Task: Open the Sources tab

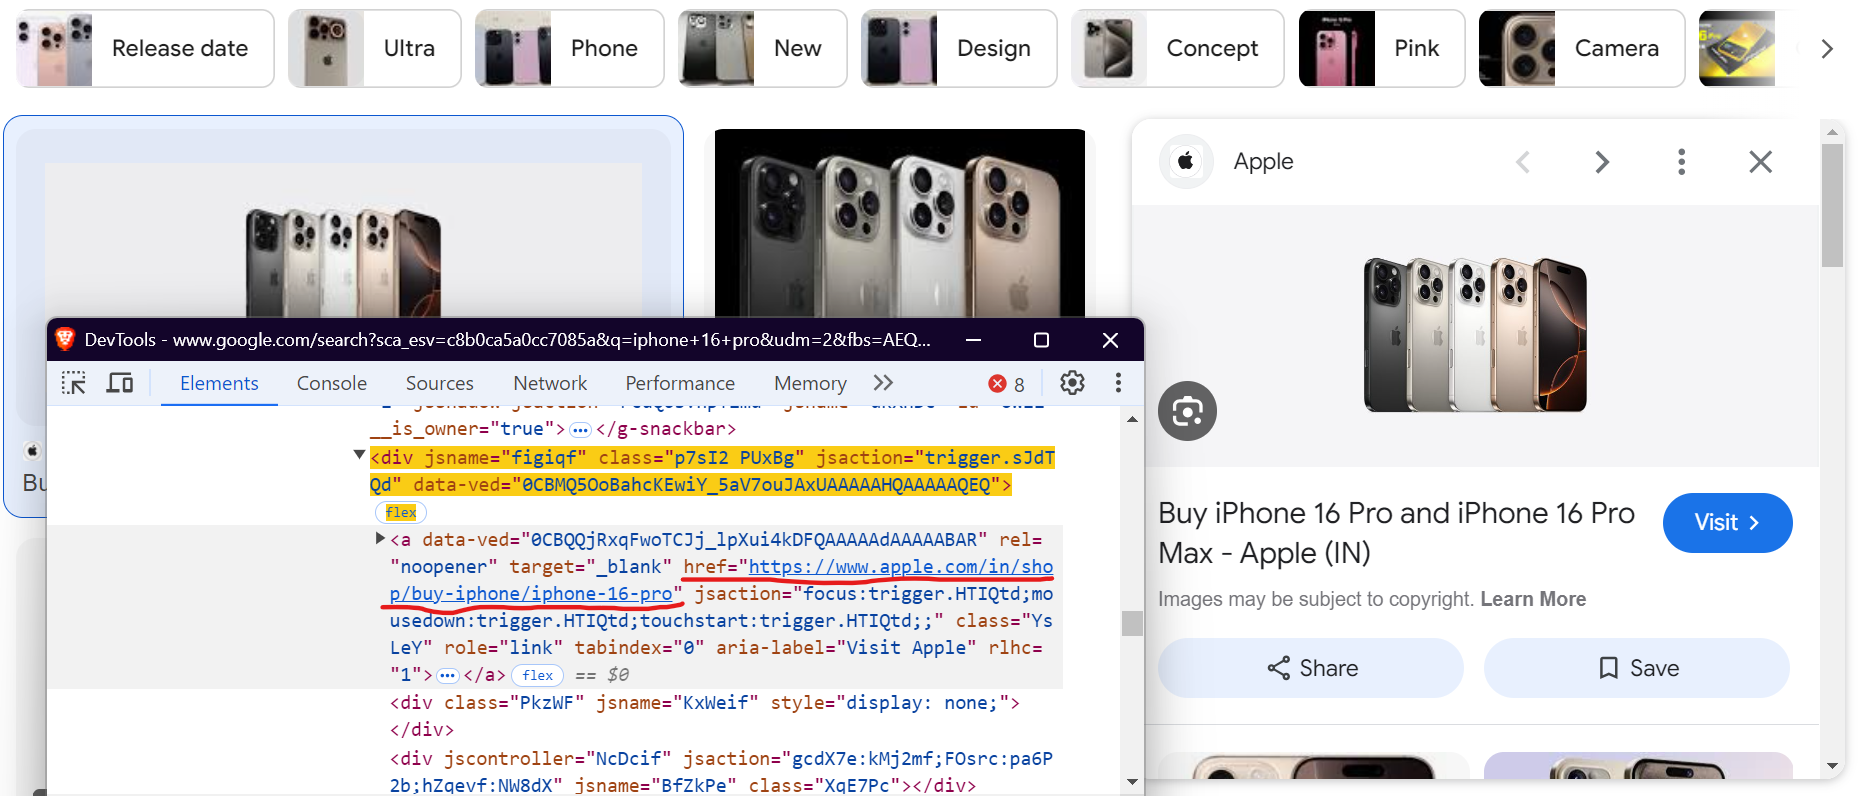Action: pyautogui.click(x=440, y=383)
